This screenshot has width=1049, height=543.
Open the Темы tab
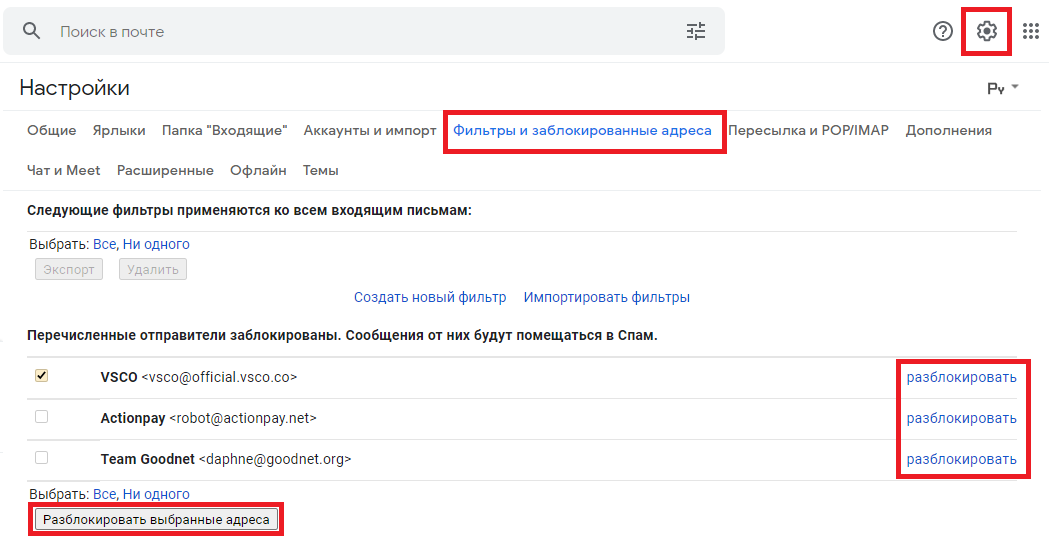click(321, 170)
